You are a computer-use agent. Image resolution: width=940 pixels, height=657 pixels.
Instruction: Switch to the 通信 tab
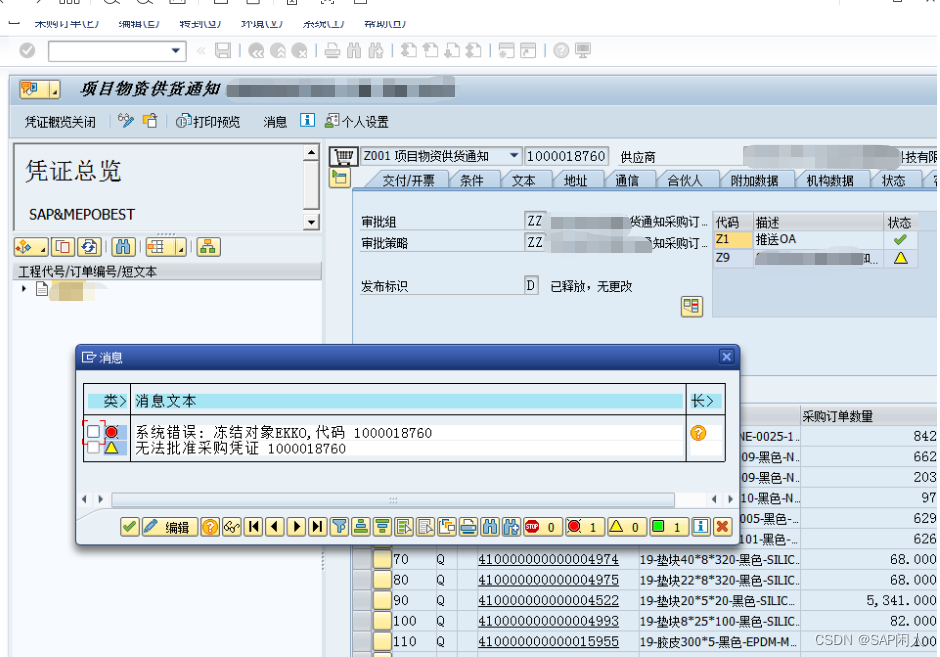627,180
